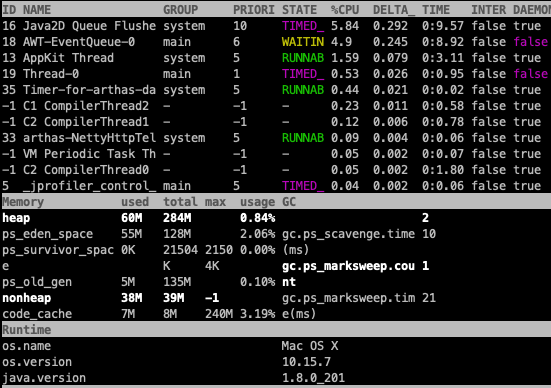Click 'gc.ps_marksweep.cou' label
This screenshot has height=388, width=551.
coord(348,266)
